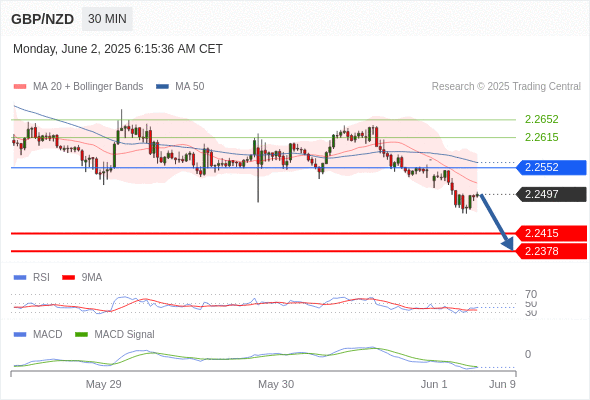590x400 pixels.
Task: Click the May 30 date axis label
Action: coord(276,384)
